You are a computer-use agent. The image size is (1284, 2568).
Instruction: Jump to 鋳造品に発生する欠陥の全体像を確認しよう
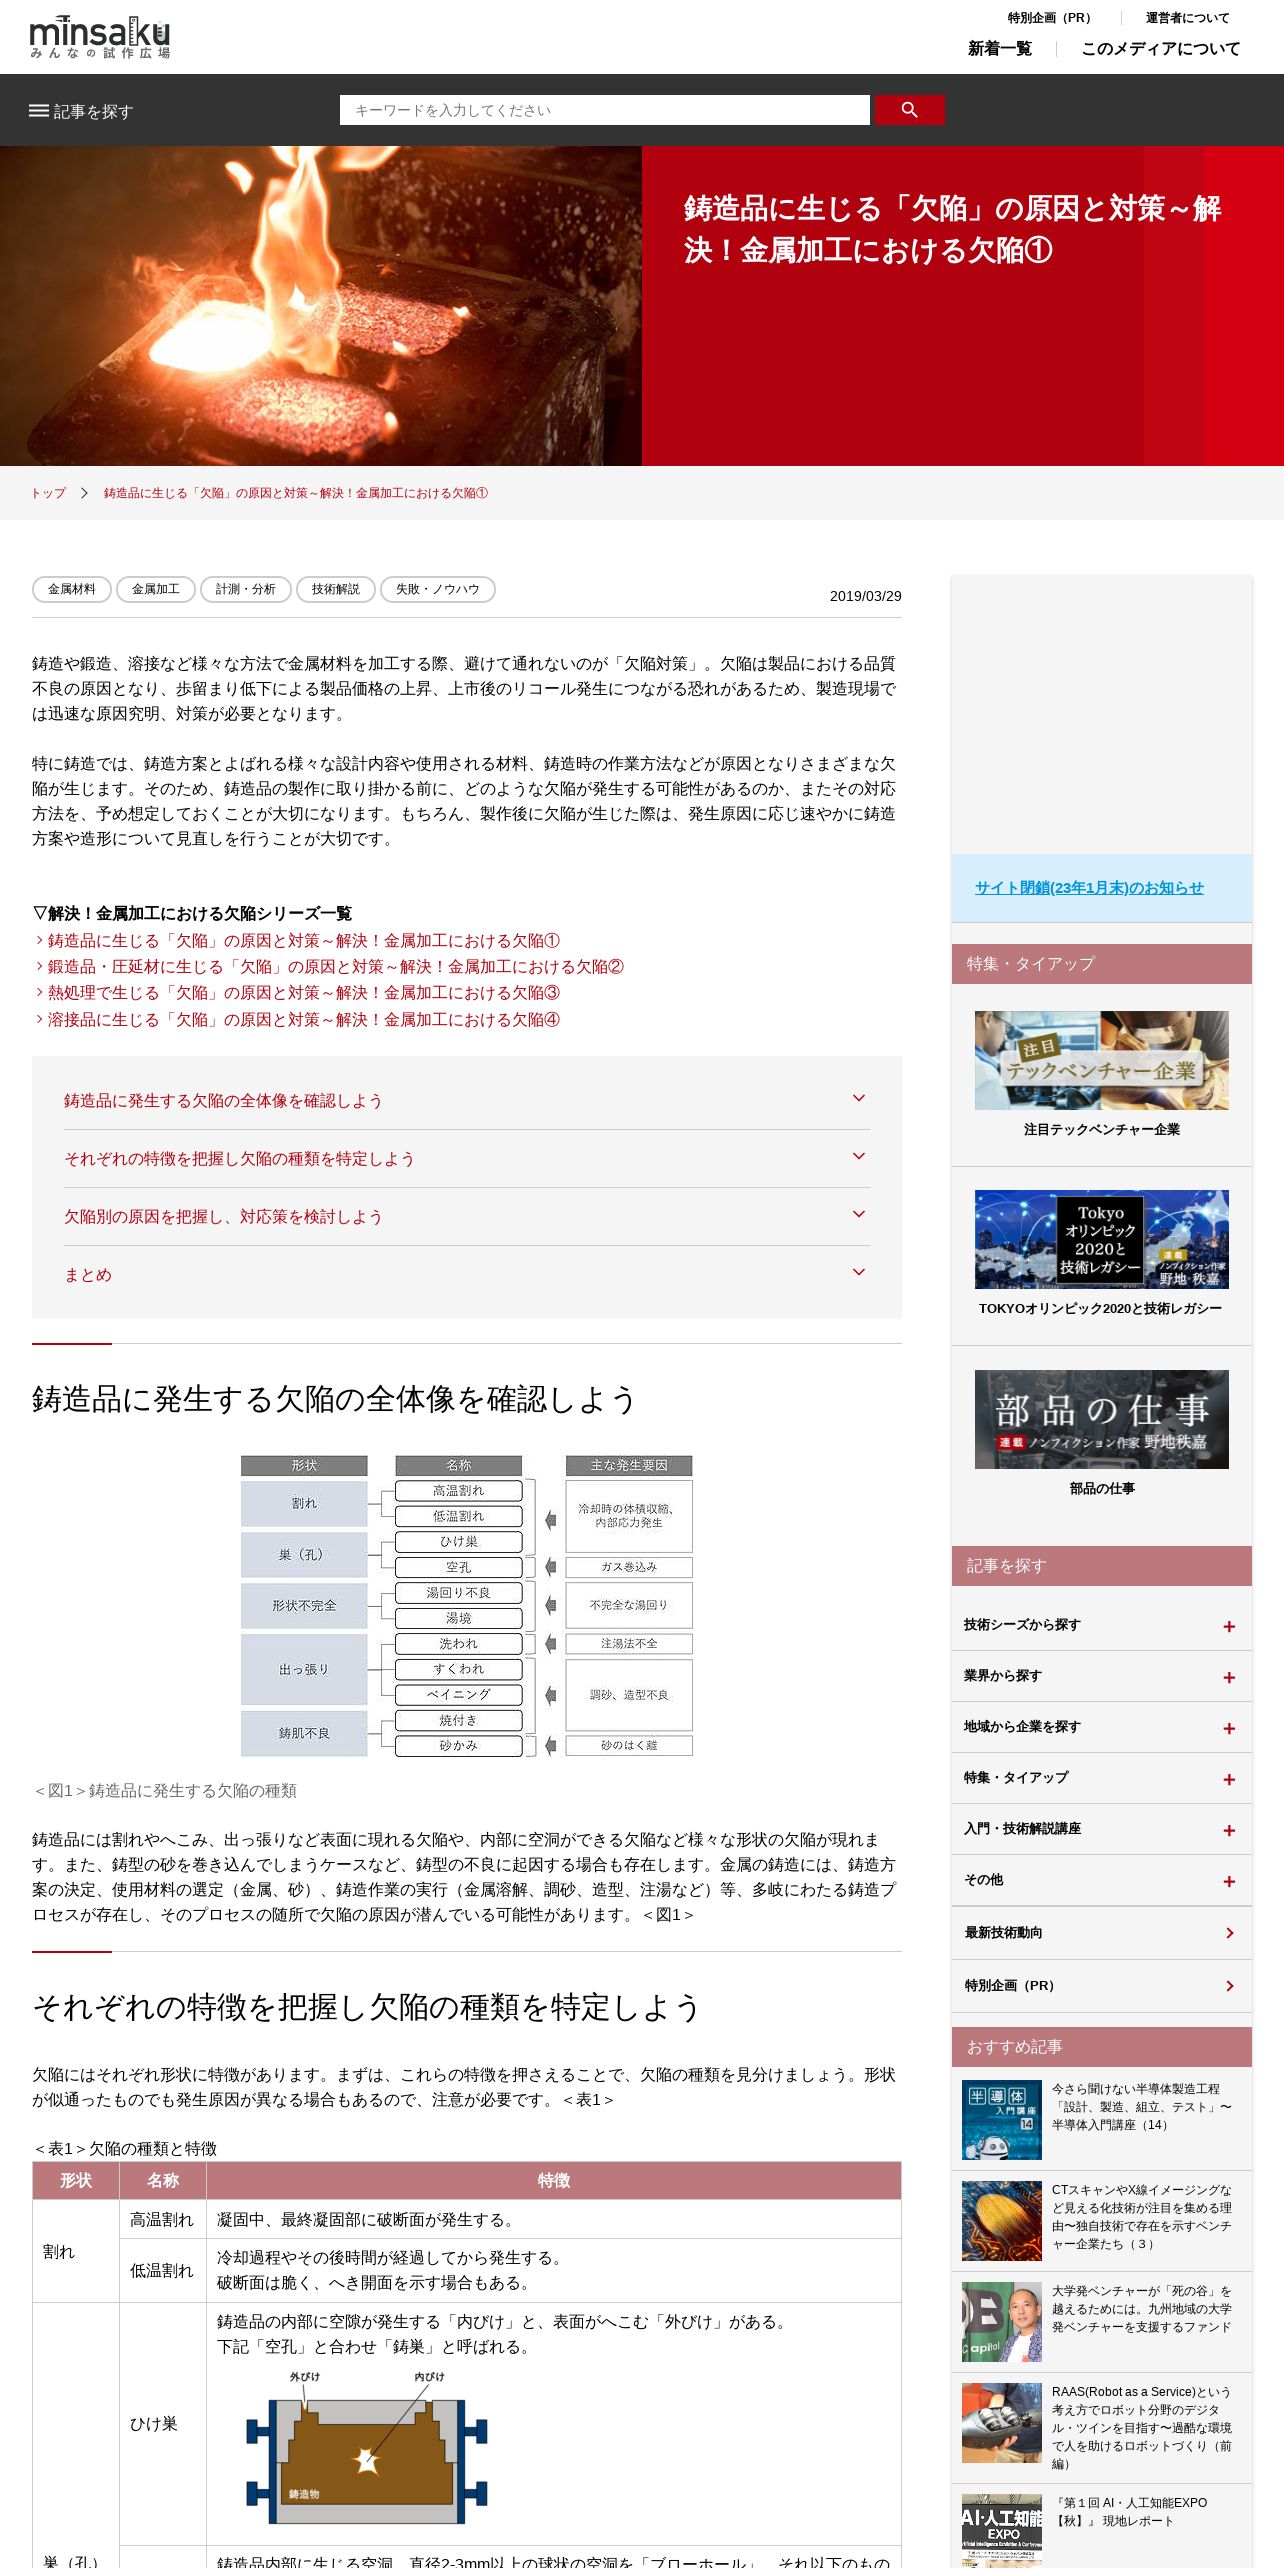coord(223,1101)
